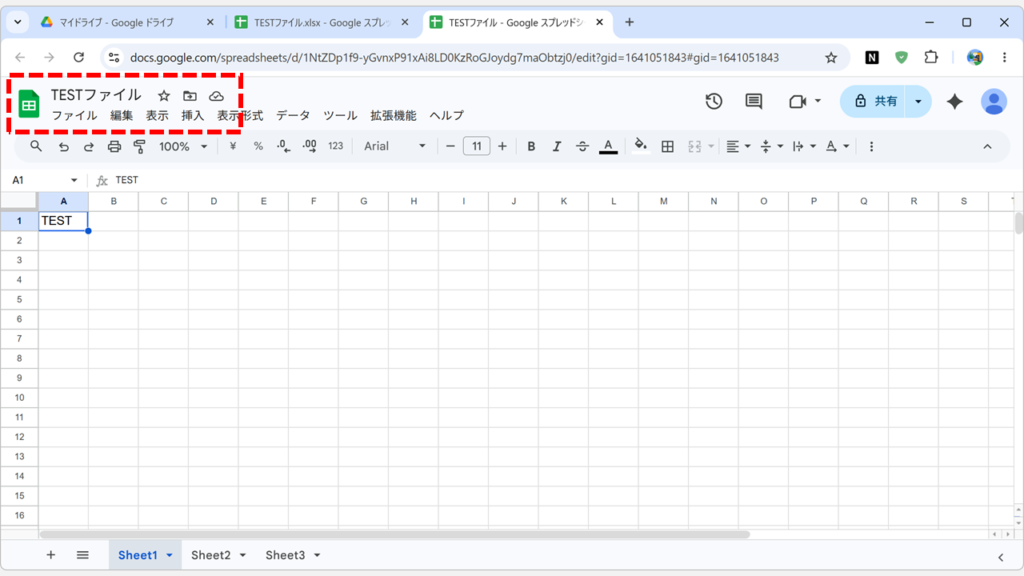Open the all sheets list button
The width and height of the screenshot is (1024, 576).
coord(82,555)
